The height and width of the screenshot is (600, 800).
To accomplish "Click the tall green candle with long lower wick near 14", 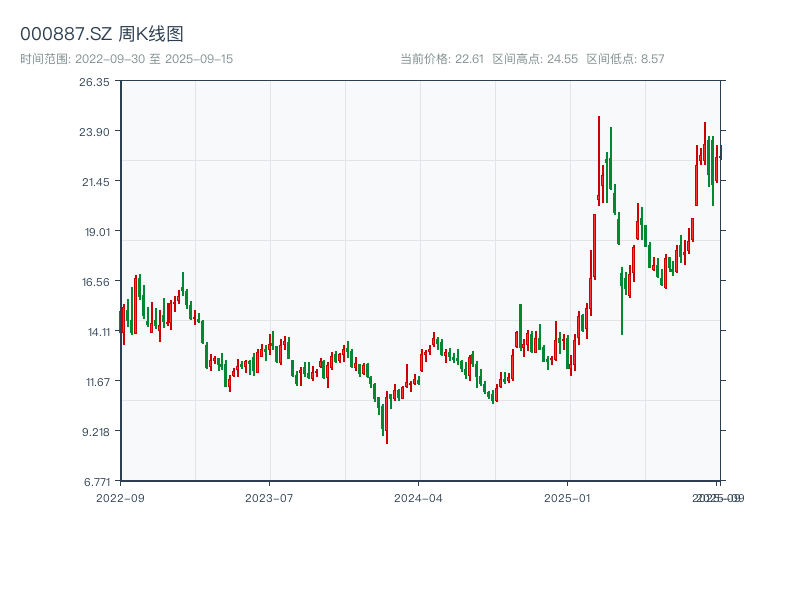I will (622, 301).
